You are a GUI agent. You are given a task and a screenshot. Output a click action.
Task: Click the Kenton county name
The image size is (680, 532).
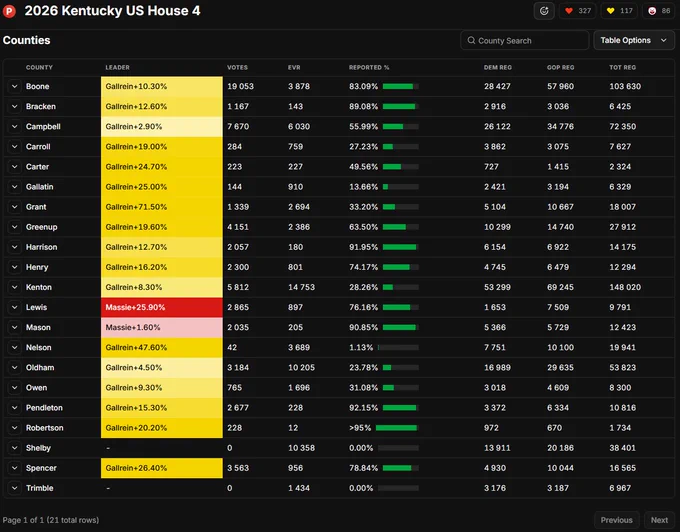click(39, 287)
